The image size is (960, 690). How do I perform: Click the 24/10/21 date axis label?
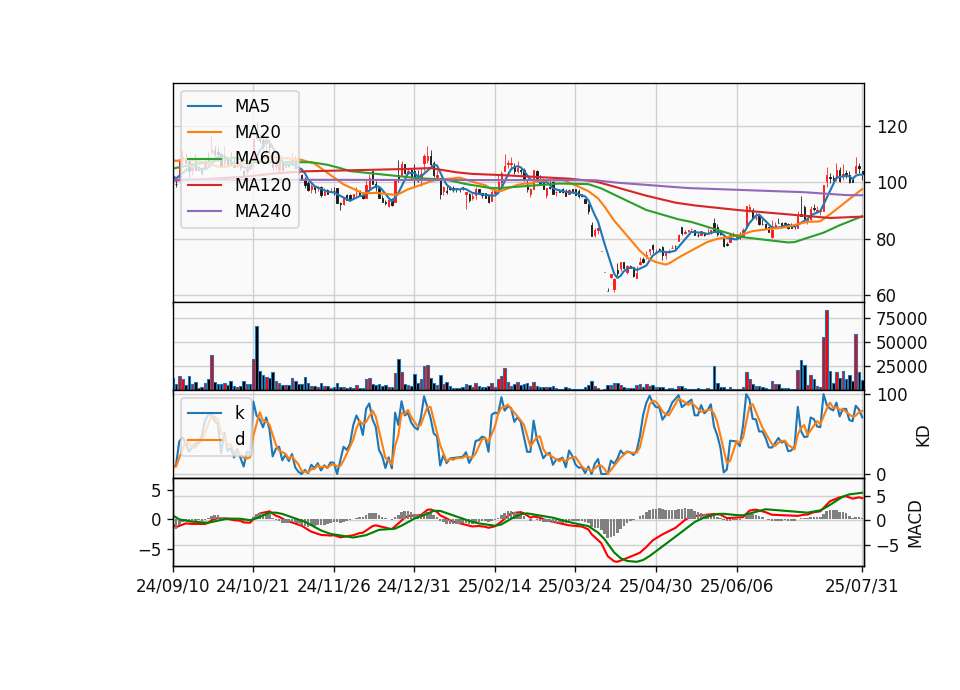click(x=253, y=586)
